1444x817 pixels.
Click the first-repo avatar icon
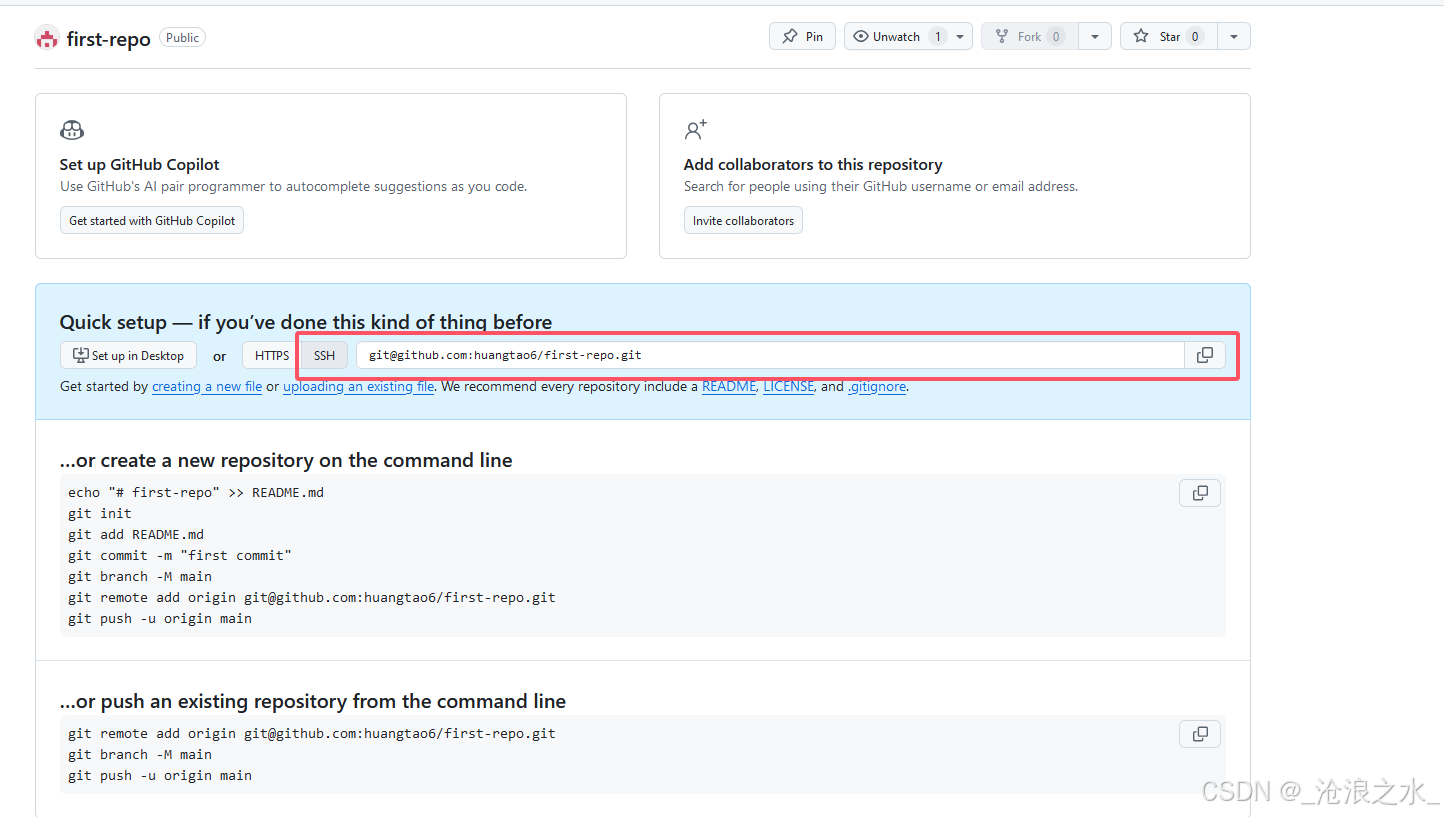tap(47, 39)
